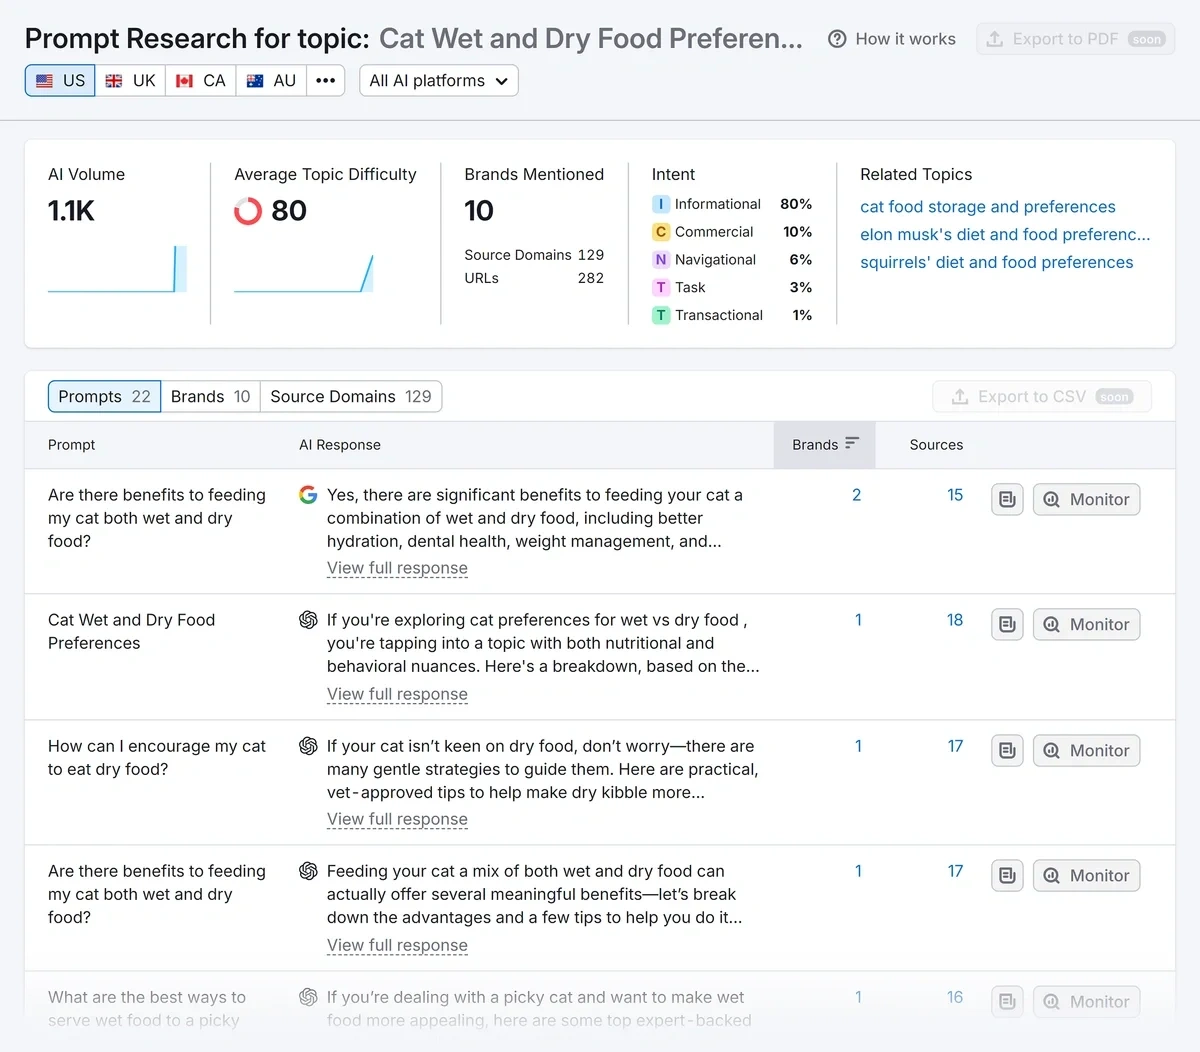This screenshot has height=1052, width=1200.
Task: Click the Google icon on the first AI response
Action: 308,494
